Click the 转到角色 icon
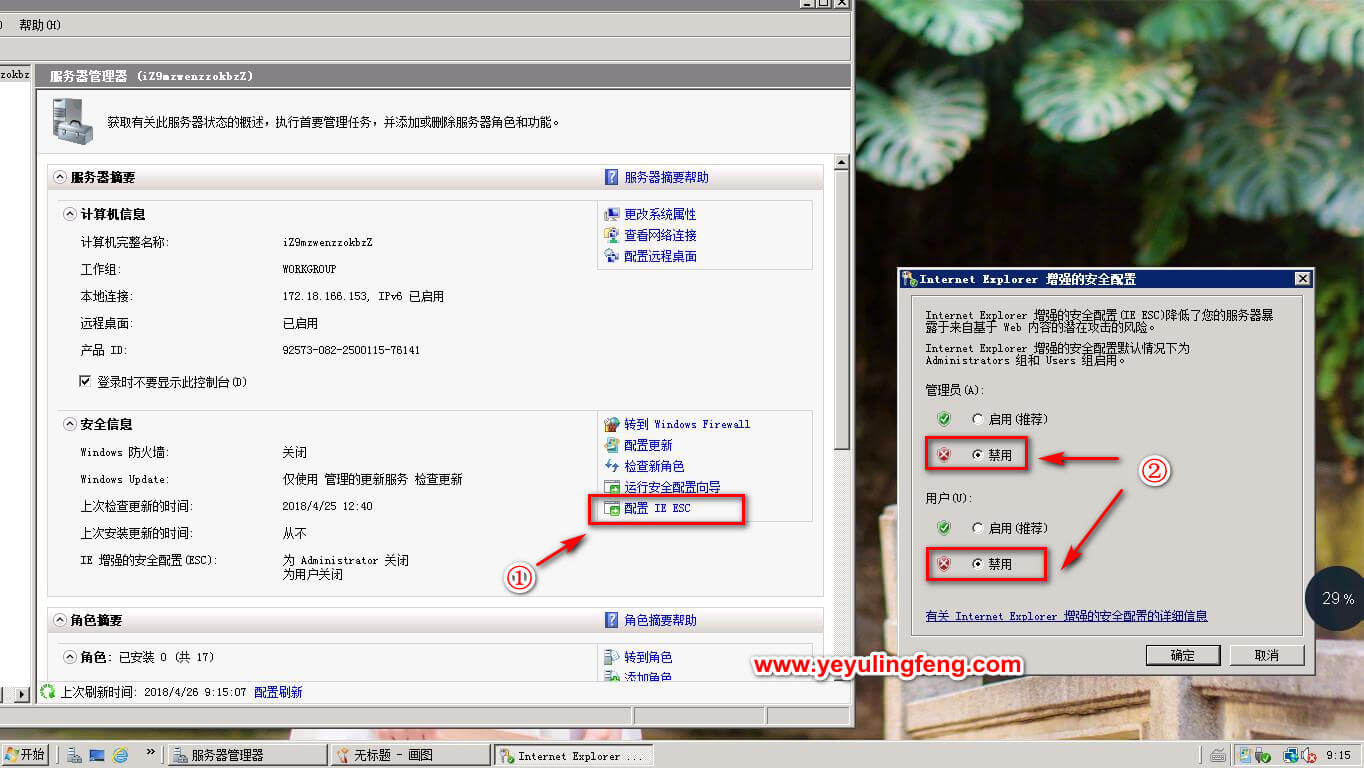 612,657
